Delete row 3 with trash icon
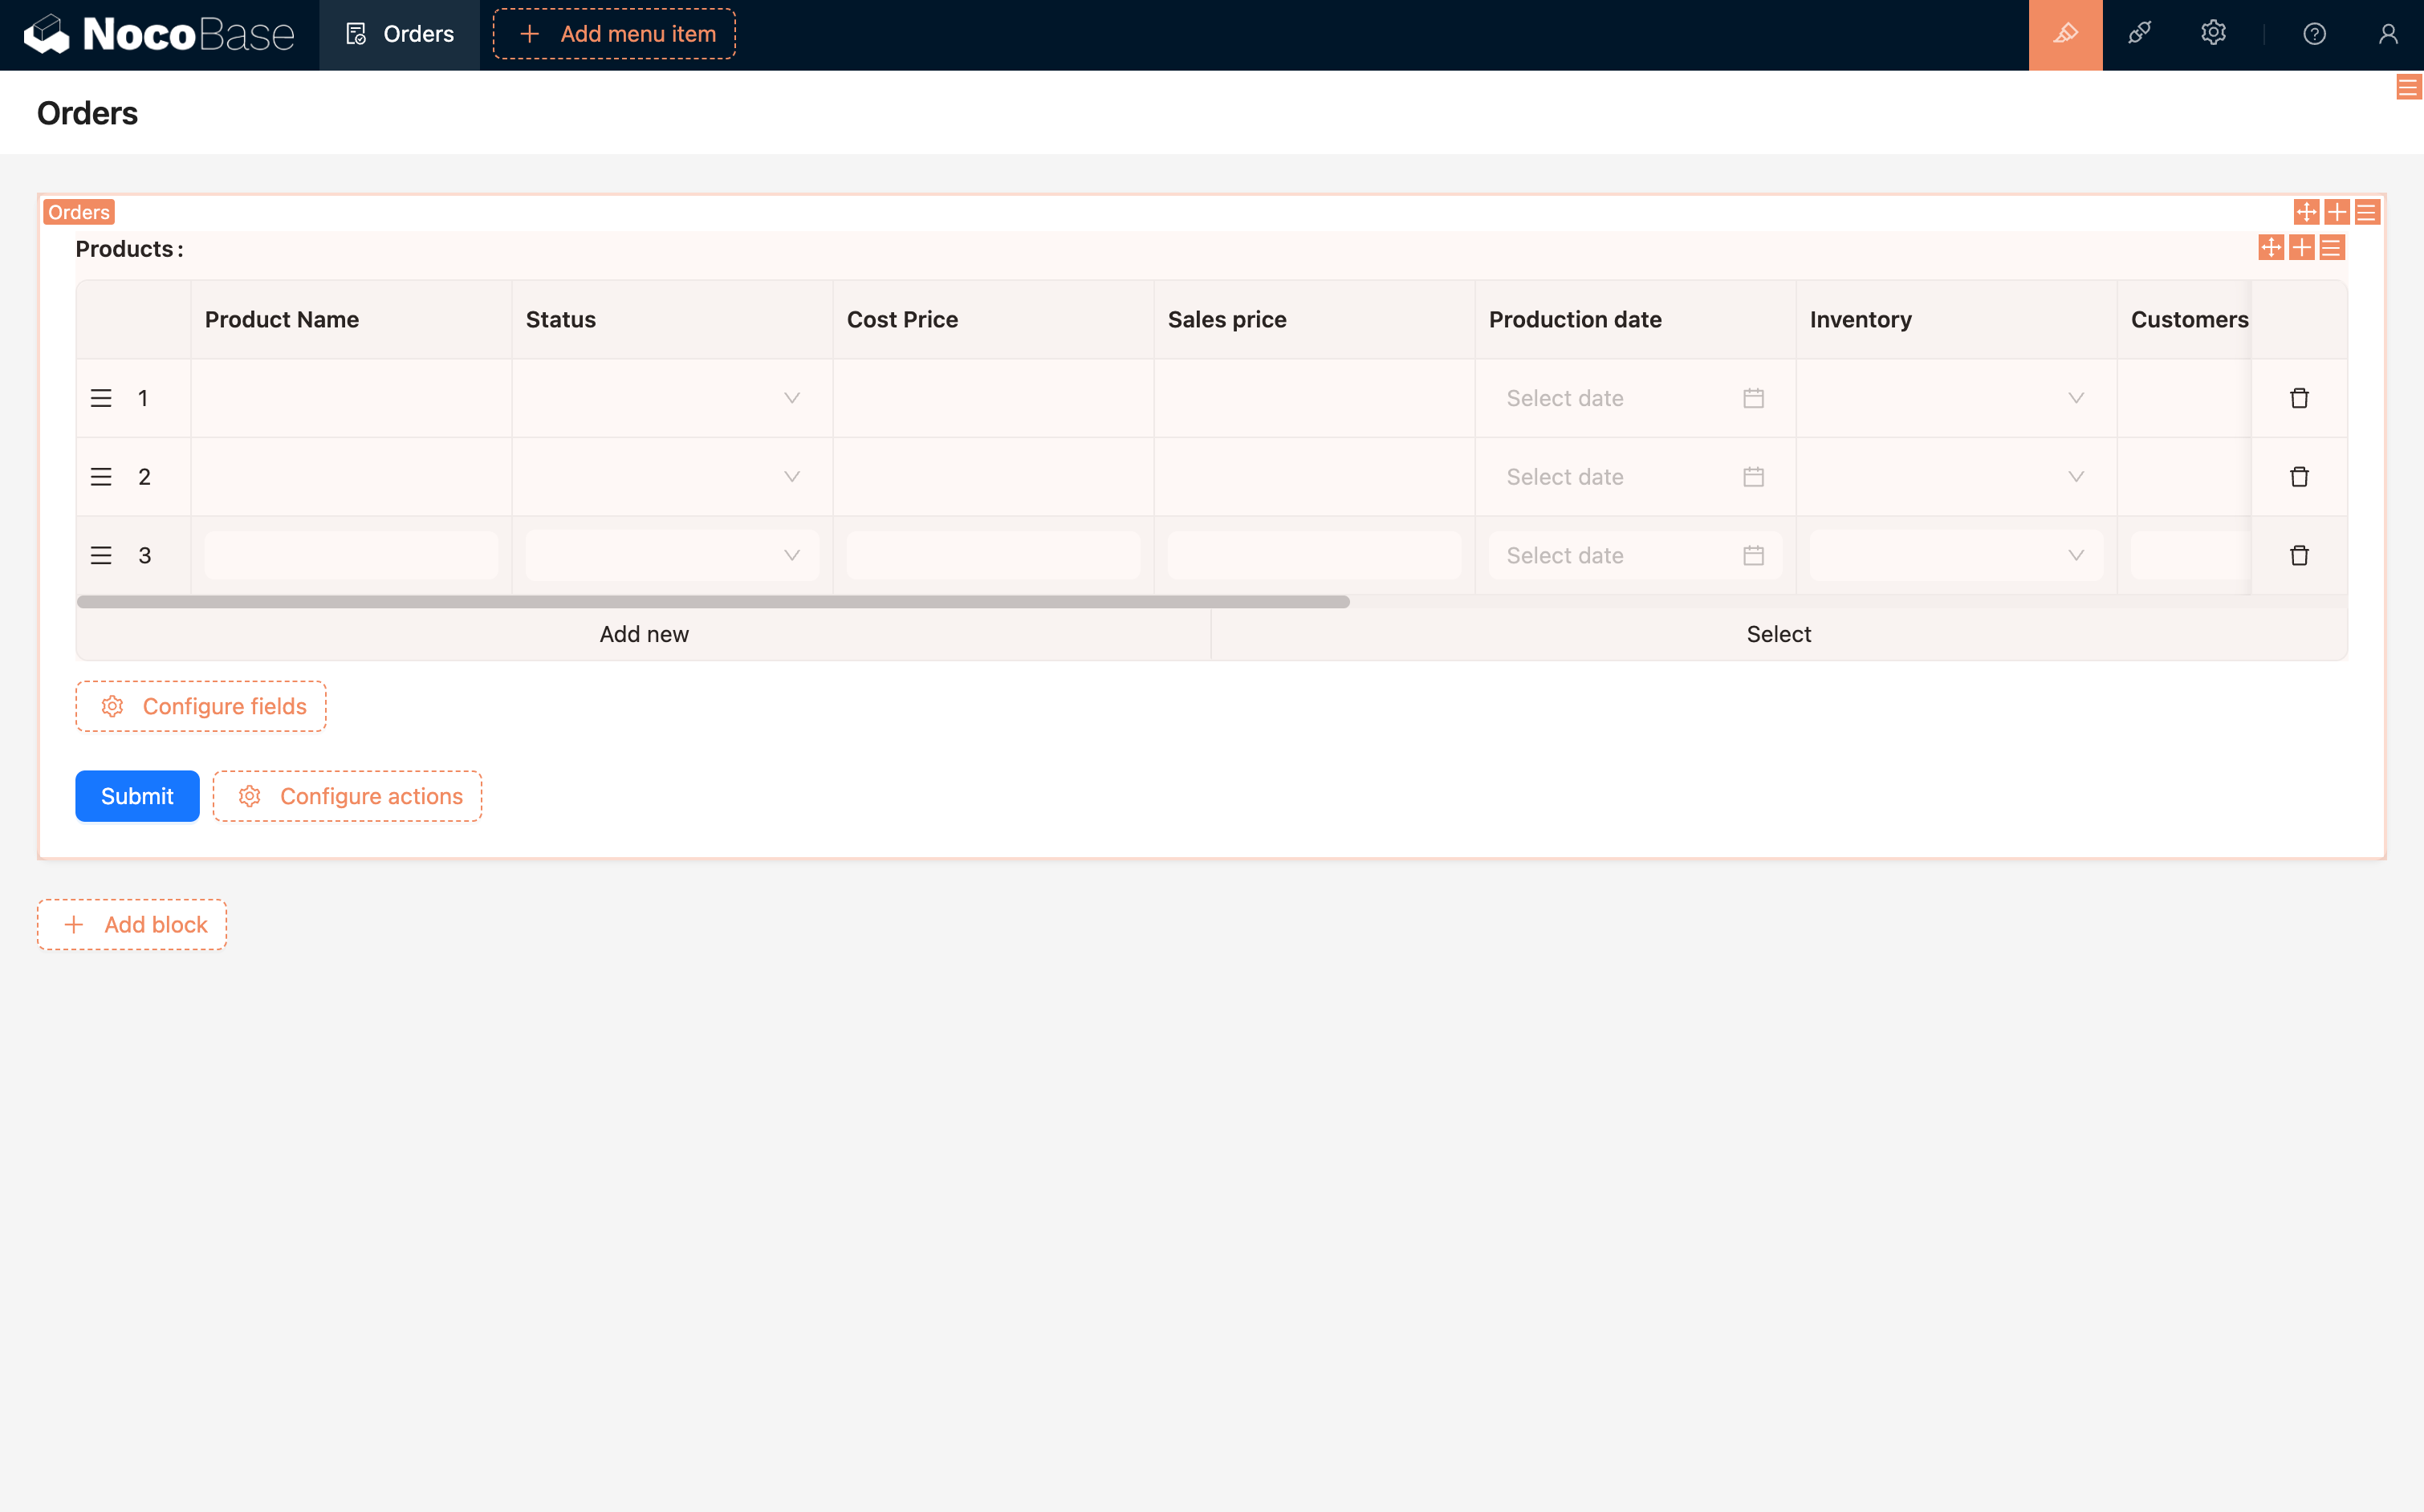This screenshot has height=1512, width=2424. point(2299,555)
